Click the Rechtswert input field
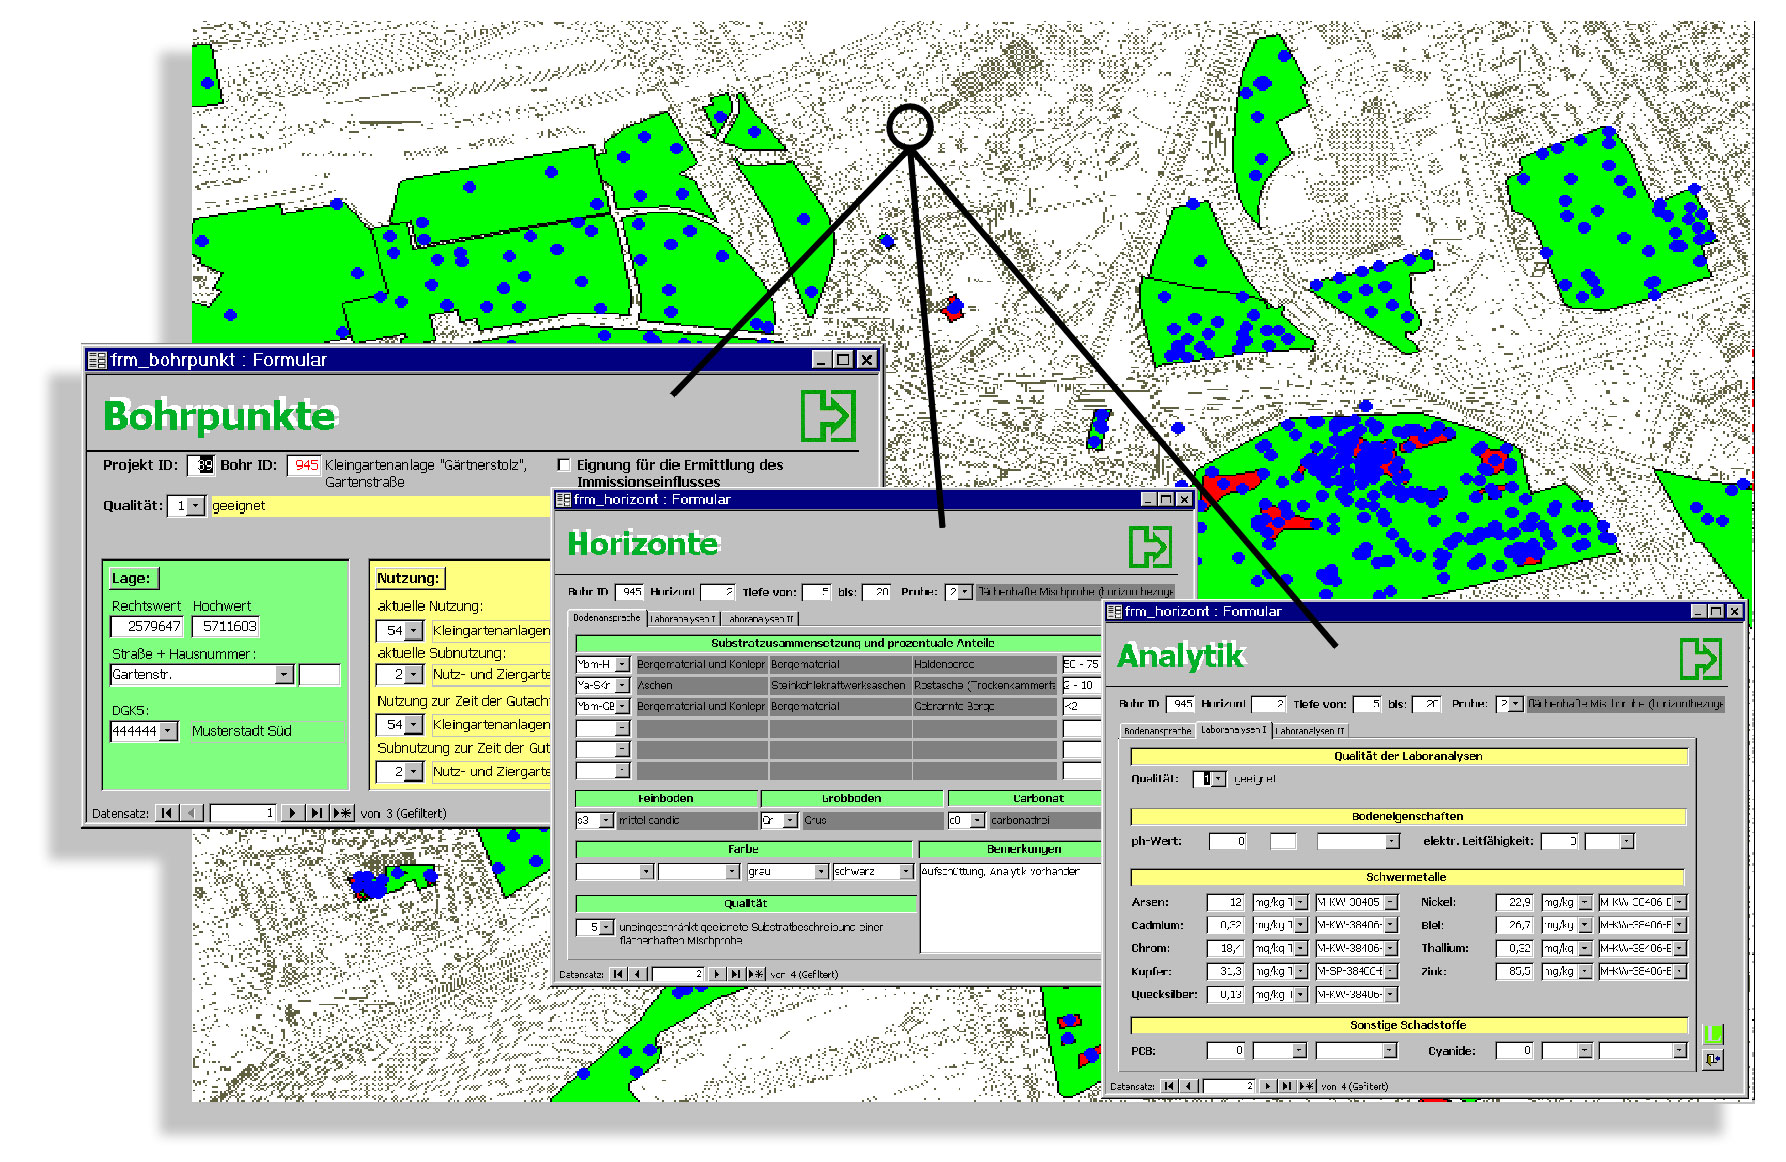Screen dimensions: 1786x1162 point(147,627)
